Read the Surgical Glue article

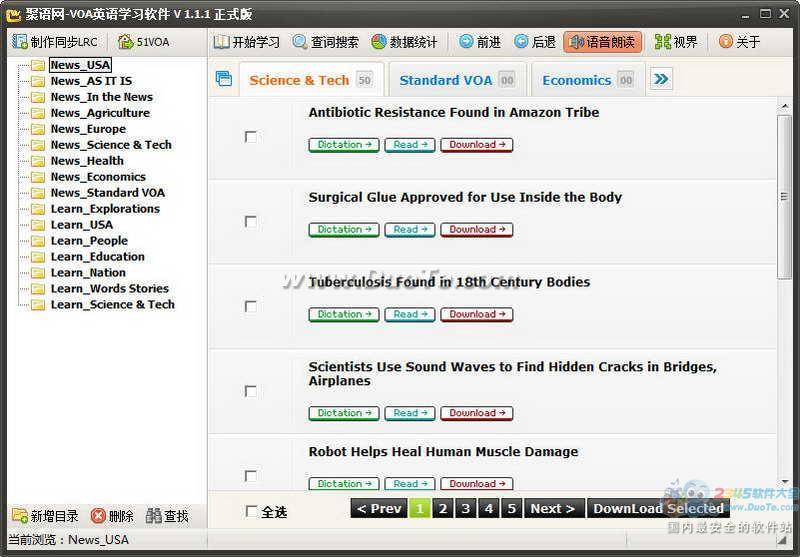[x=410, y=230]
